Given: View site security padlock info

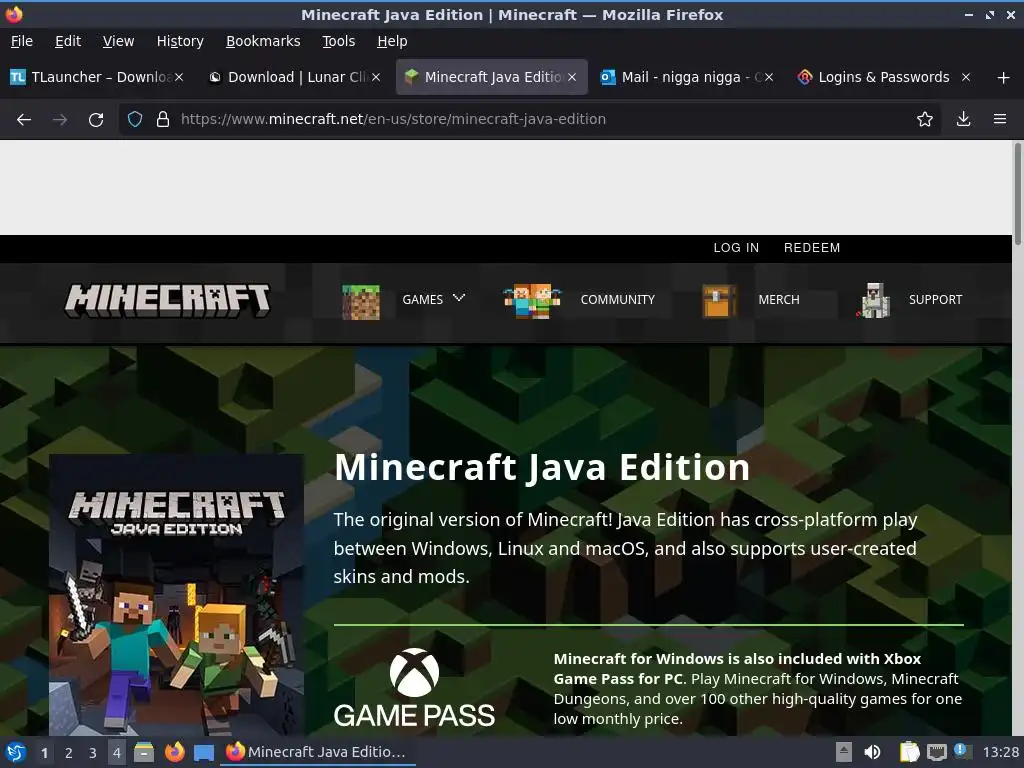Looking at the screenshot, I should pyautogui.click(x=163, y=119).
